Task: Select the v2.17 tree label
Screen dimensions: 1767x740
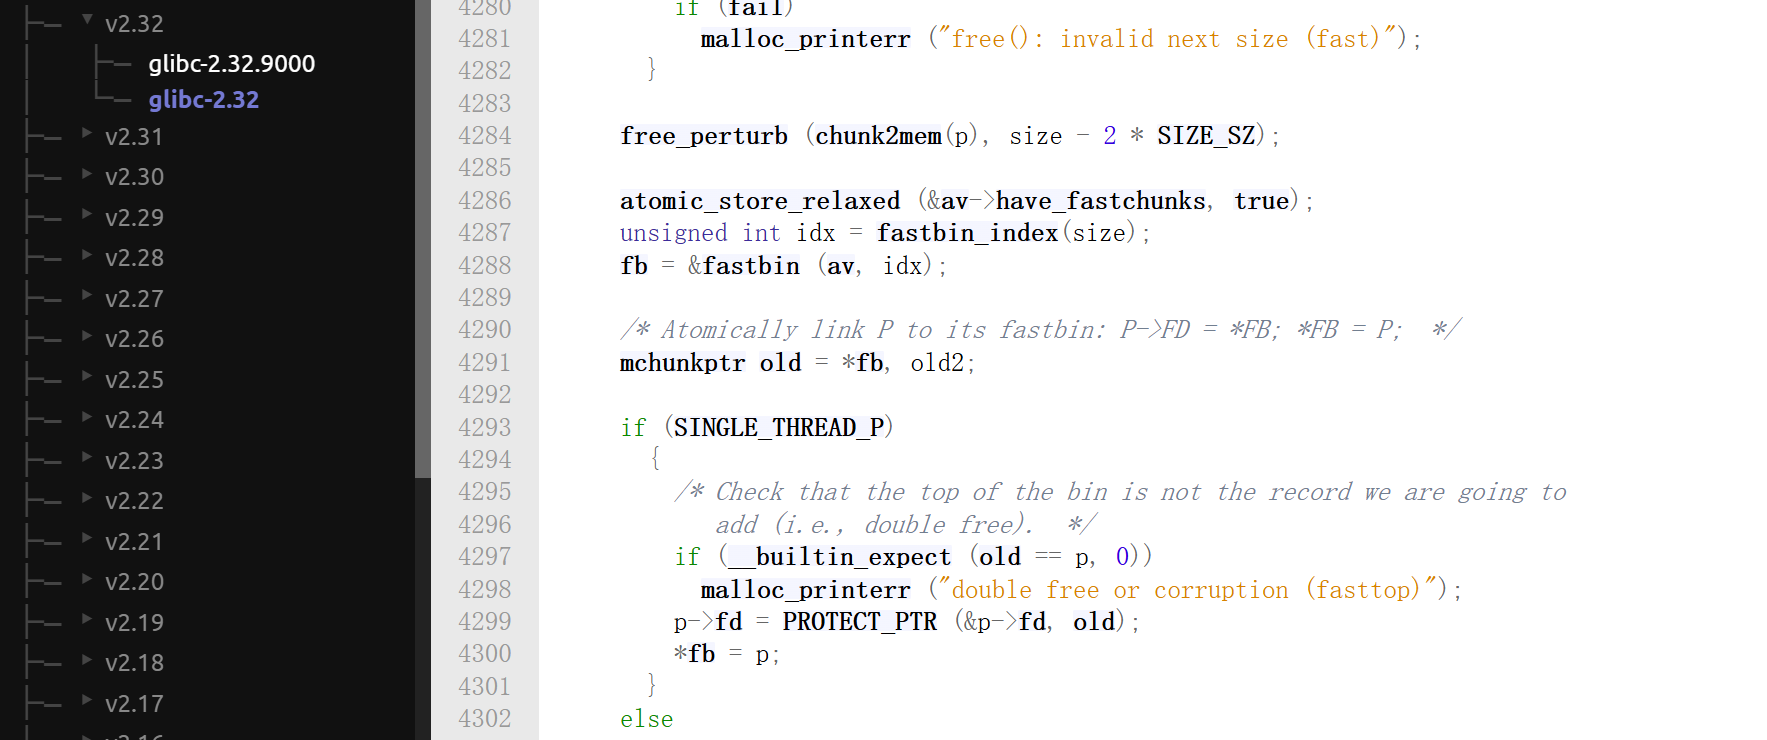Action: pyautogui.click(x=134, y=704)
